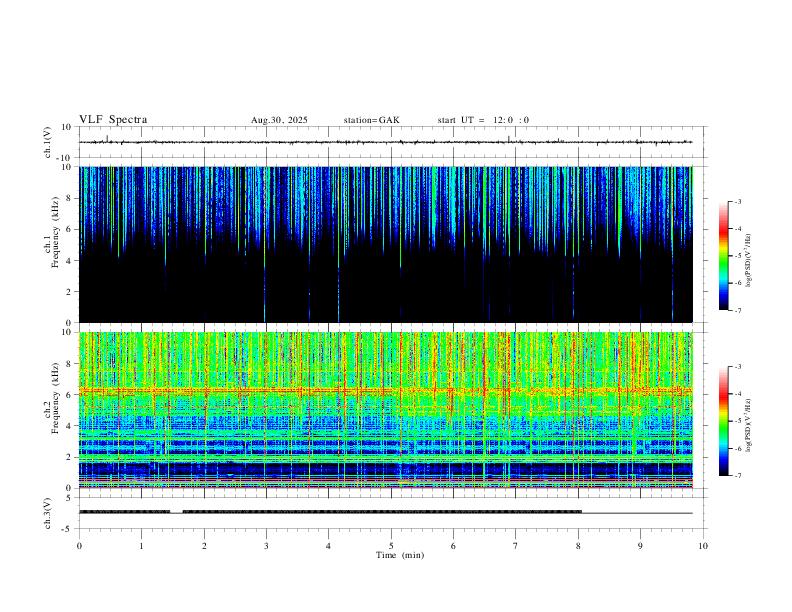792x612 pixels.
Task: Click time tick label "8" on x-axis
Action: (x=578, y=546)
